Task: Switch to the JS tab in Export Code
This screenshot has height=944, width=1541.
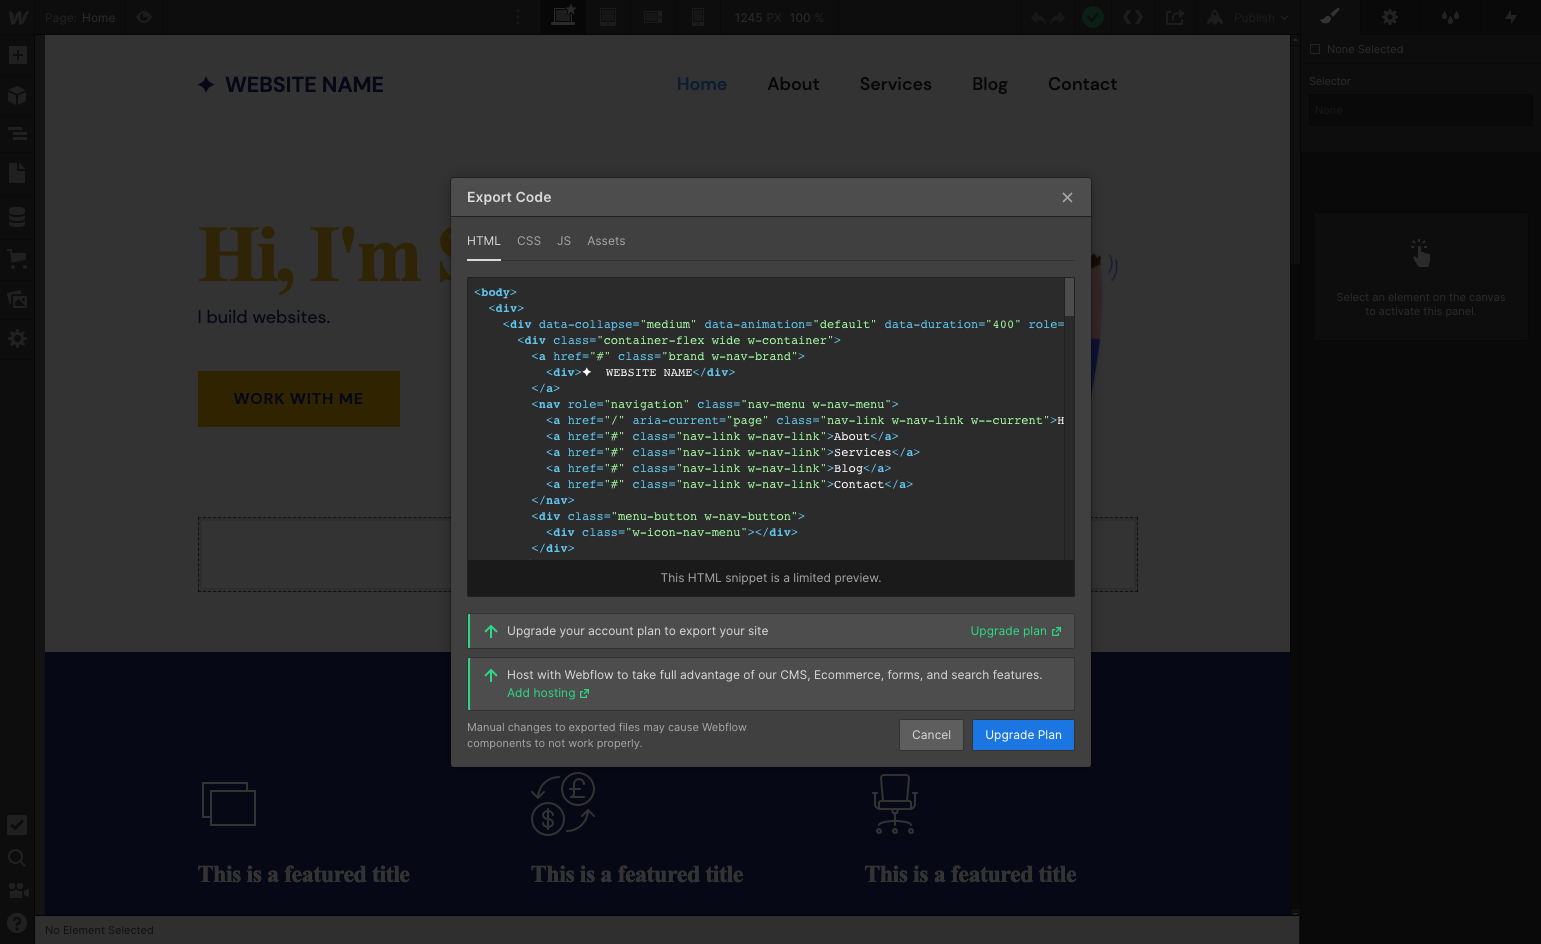Action: 564,241
